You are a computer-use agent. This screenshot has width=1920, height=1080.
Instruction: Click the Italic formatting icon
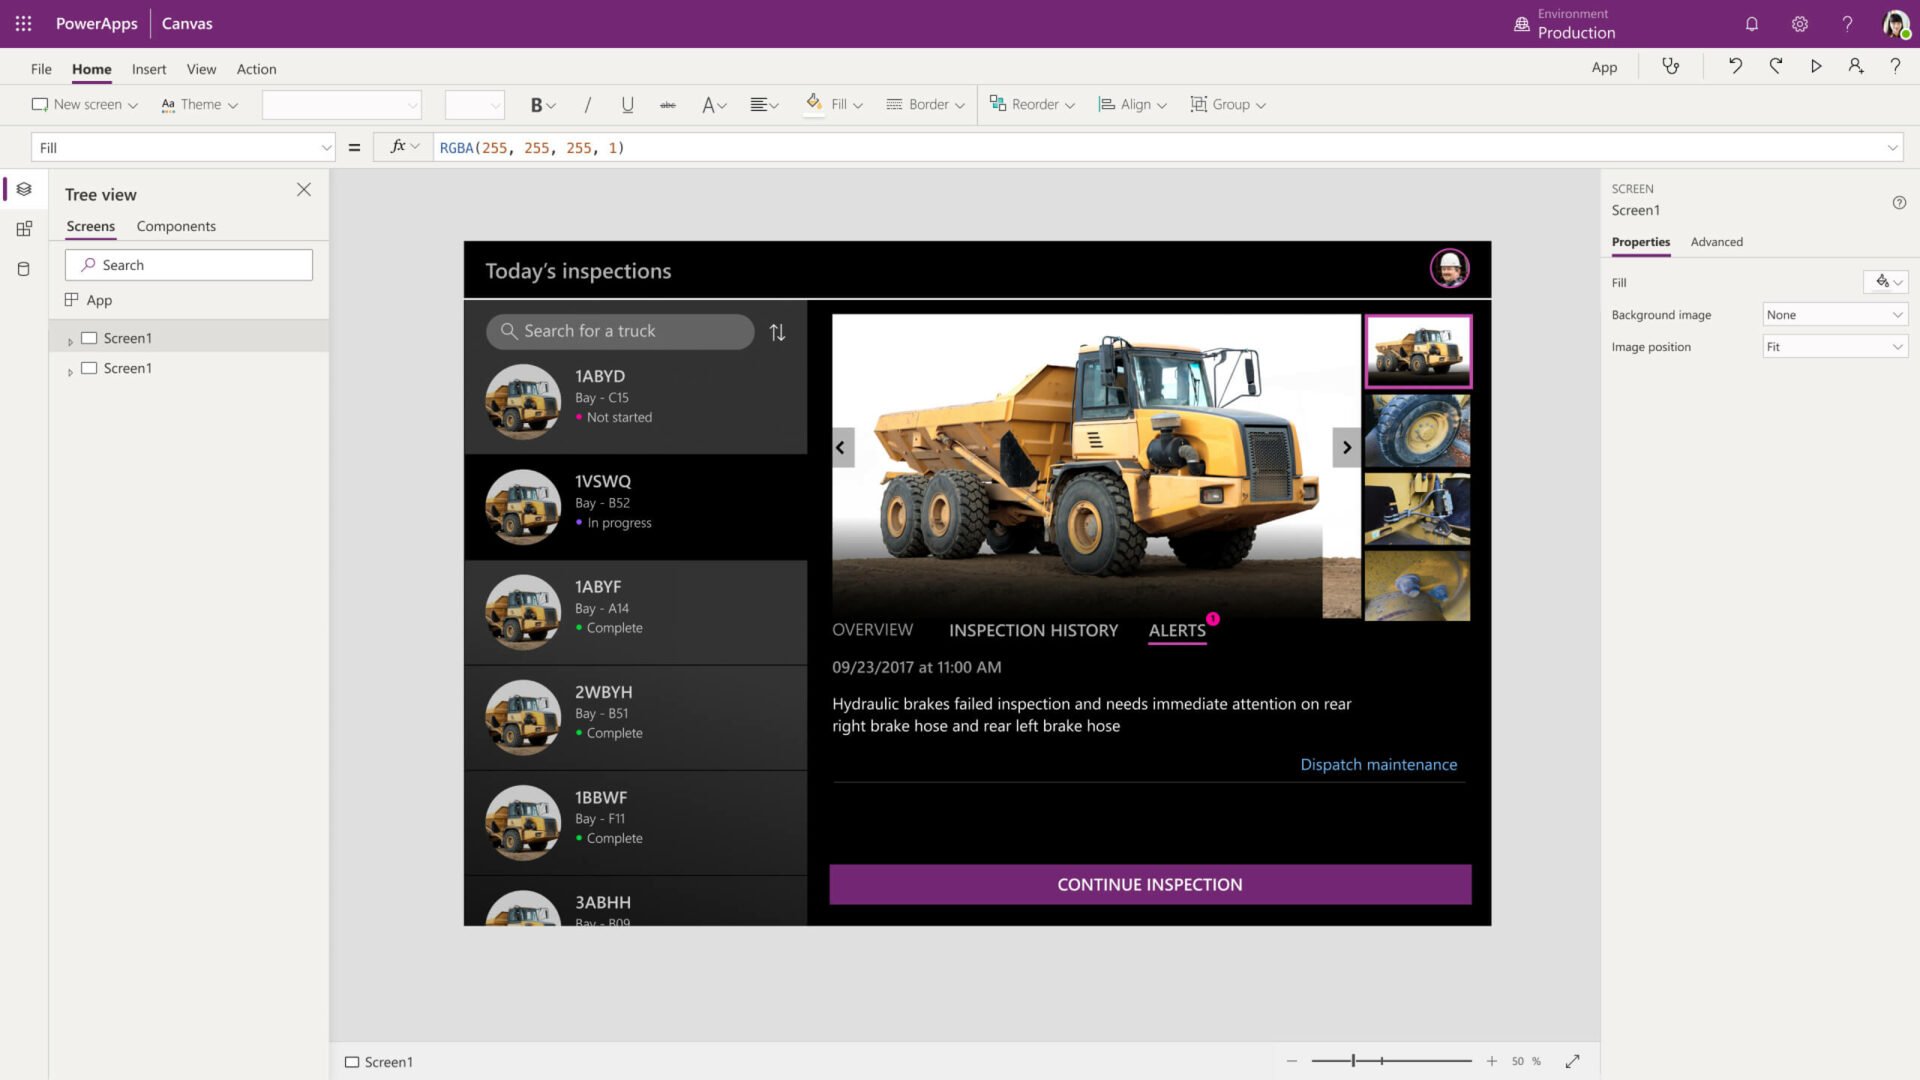coord(587,104)
